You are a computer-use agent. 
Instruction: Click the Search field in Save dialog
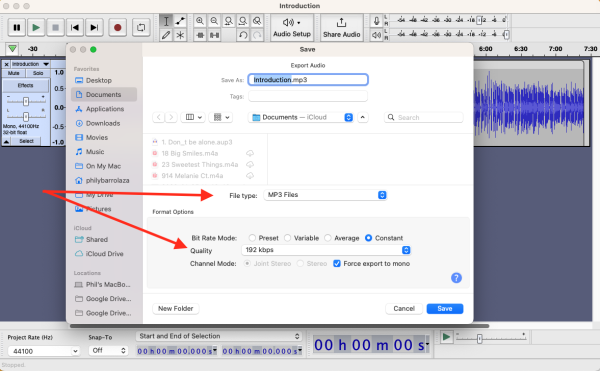coord(424,117)
